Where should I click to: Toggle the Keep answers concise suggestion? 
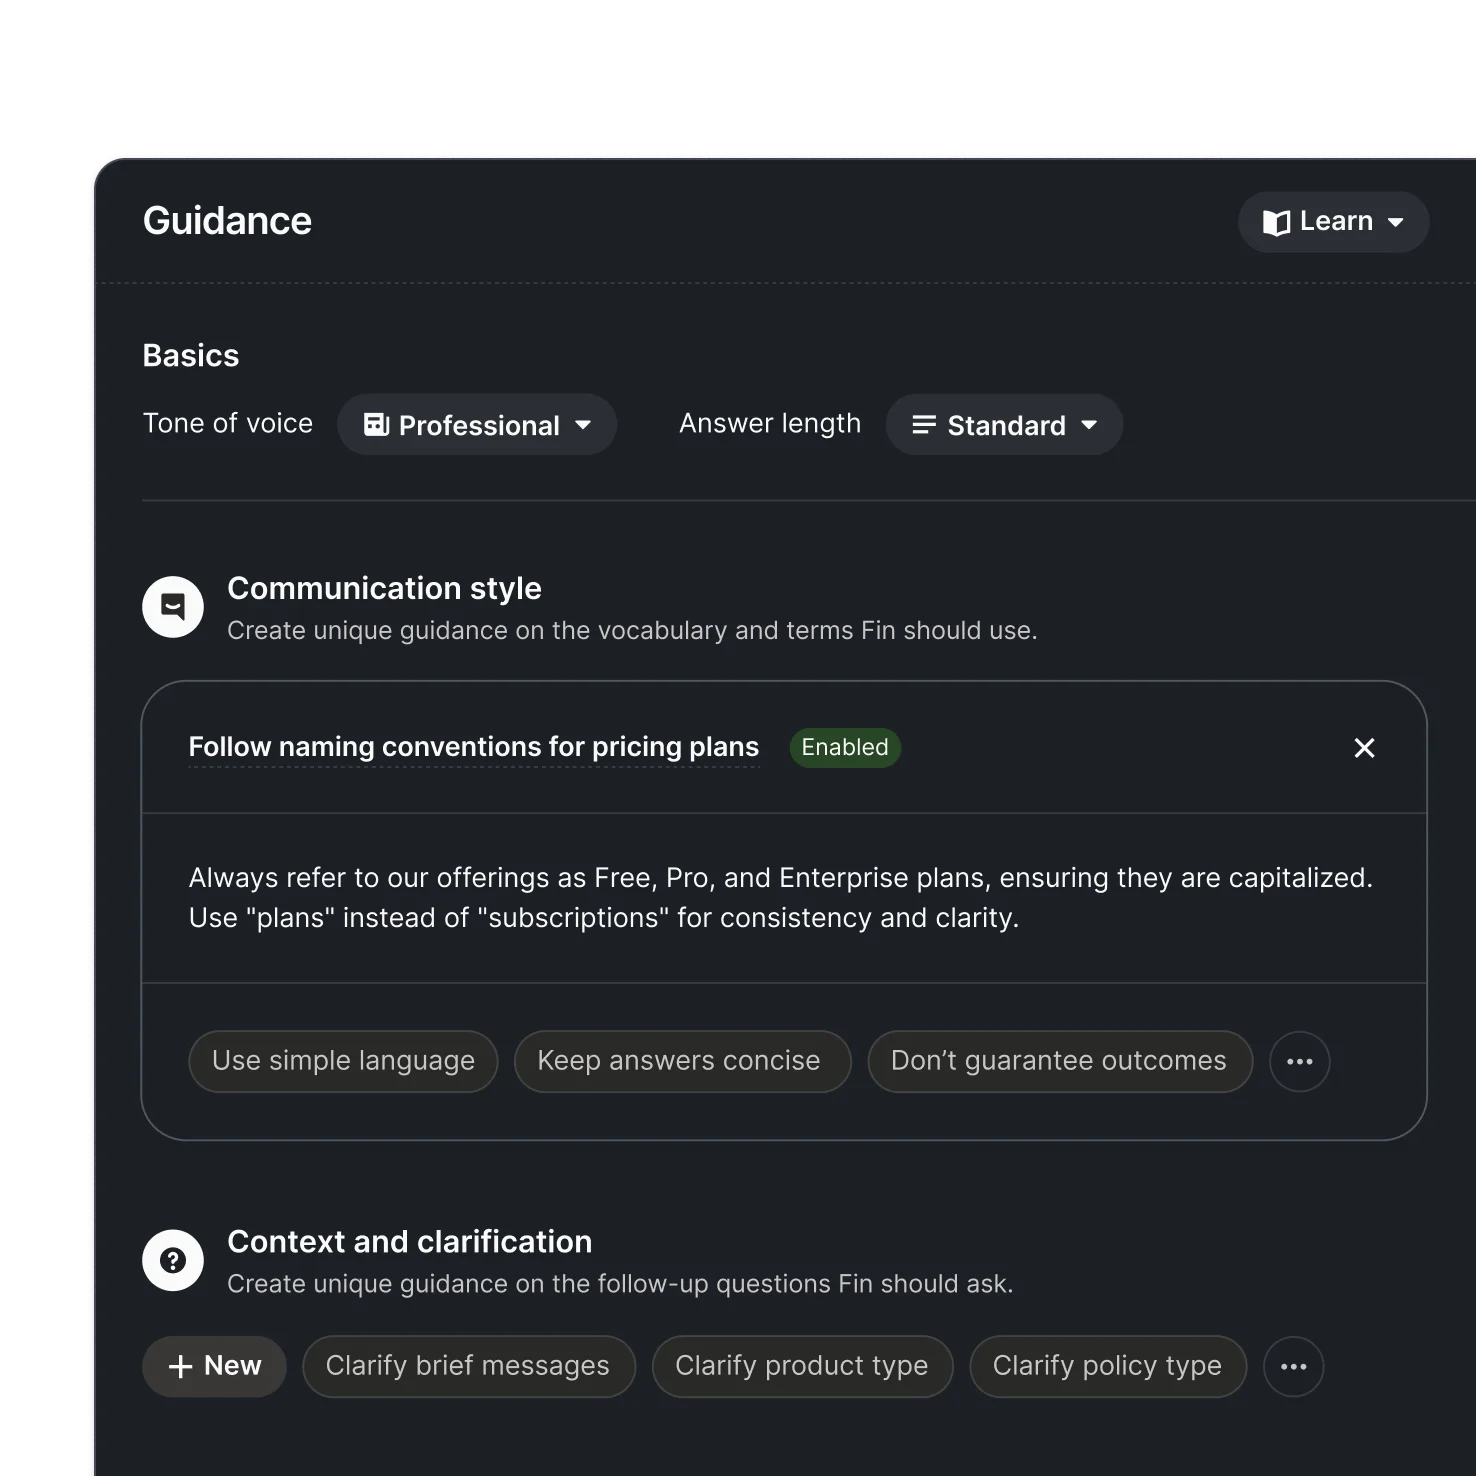click(x=681, y=1061)
